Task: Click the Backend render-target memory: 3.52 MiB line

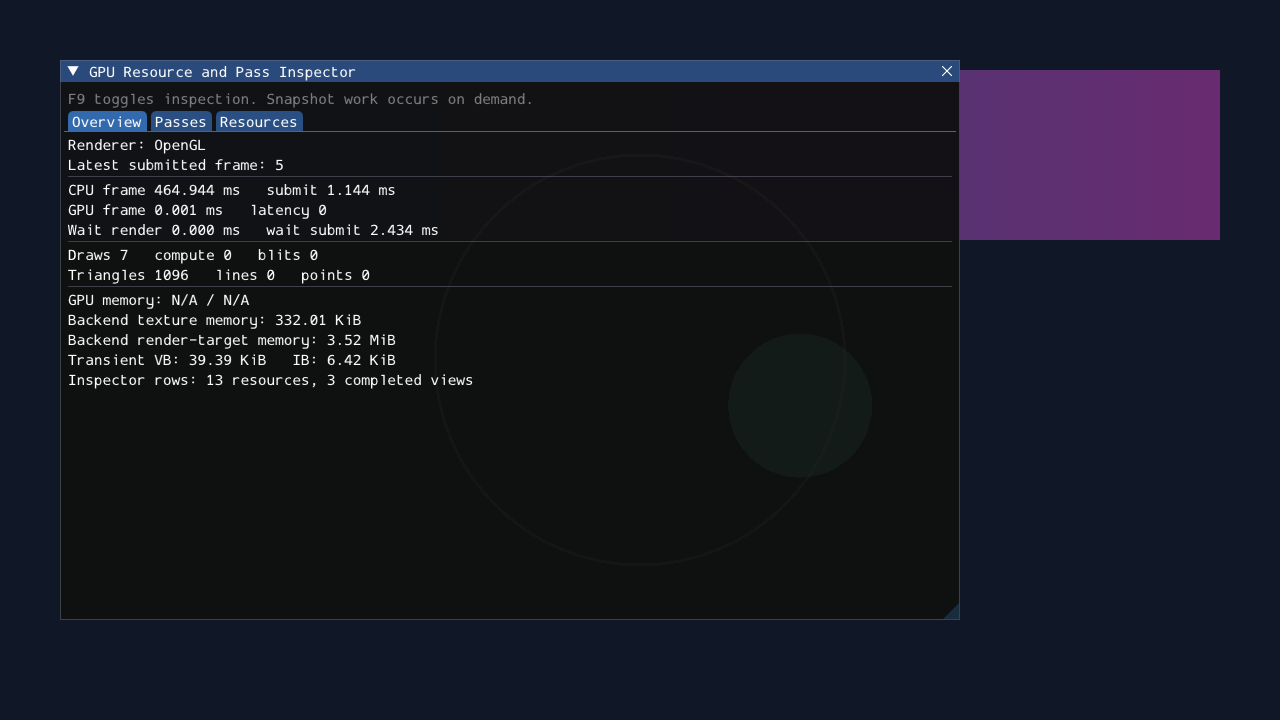Action: pyautogui.click(x=232, y=340)
